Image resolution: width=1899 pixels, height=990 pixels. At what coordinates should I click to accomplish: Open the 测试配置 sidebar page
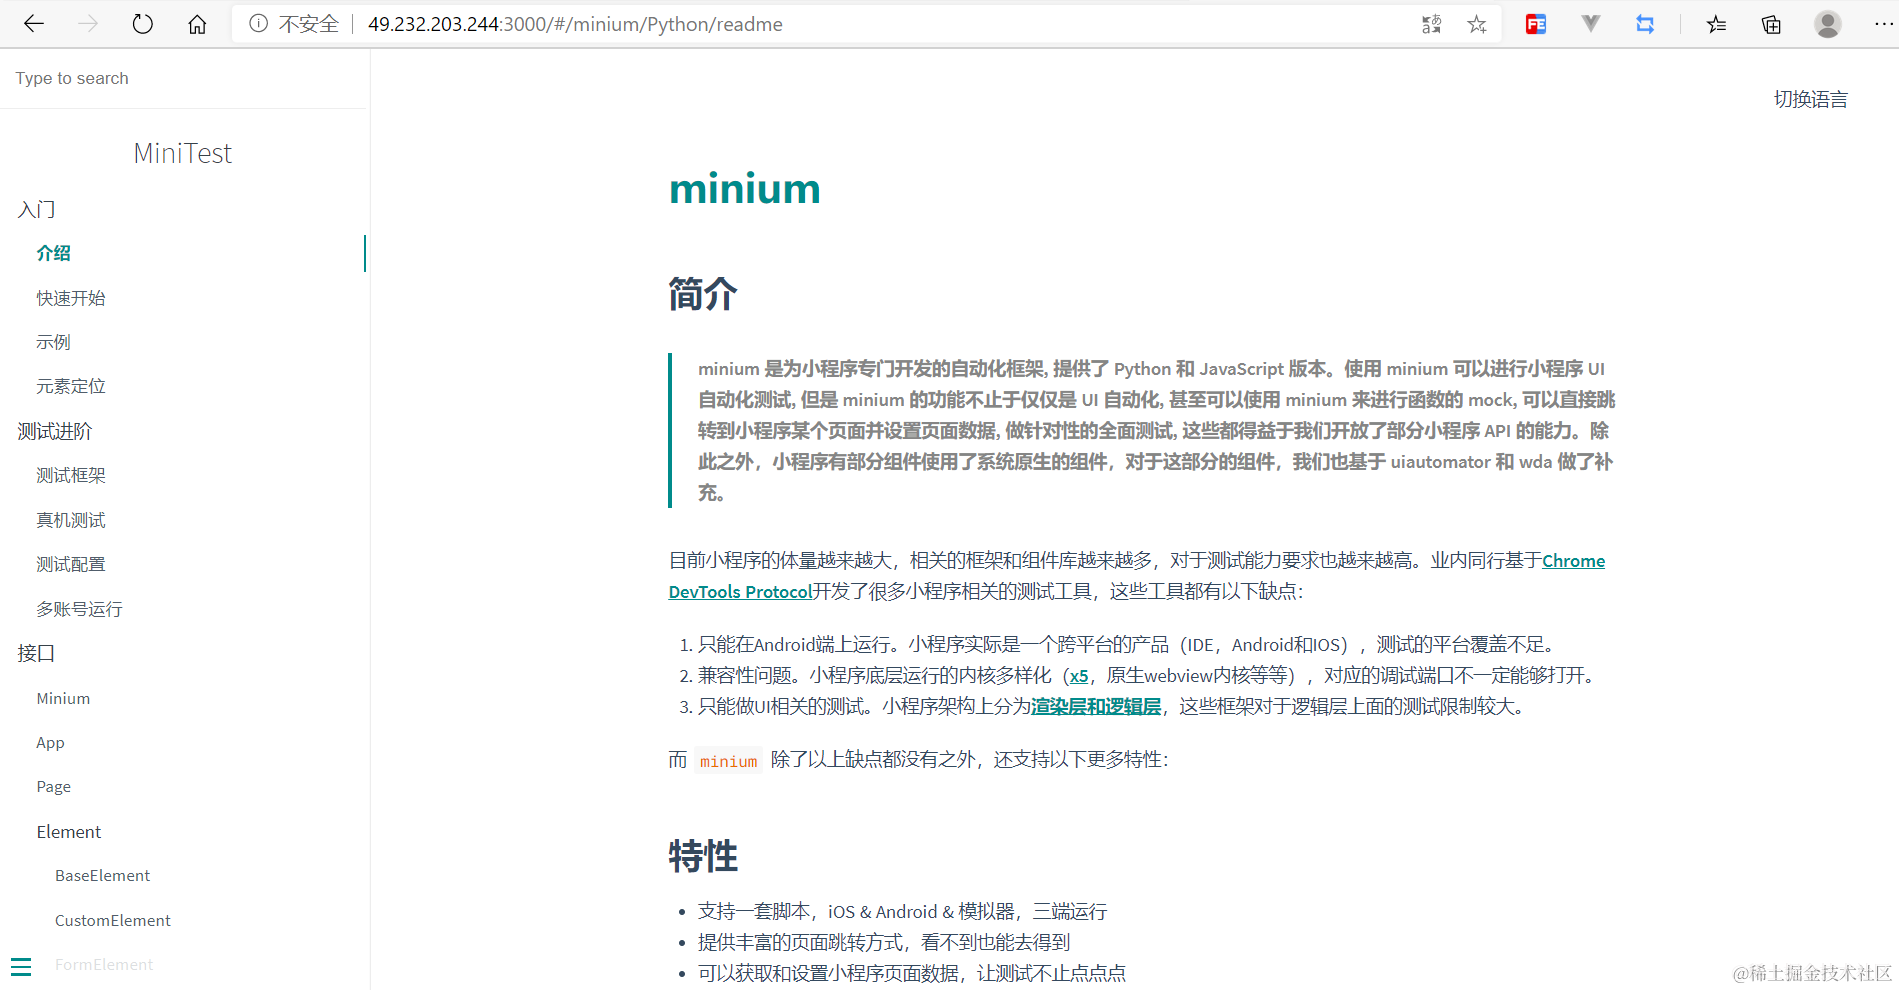(x=71, y=564)
